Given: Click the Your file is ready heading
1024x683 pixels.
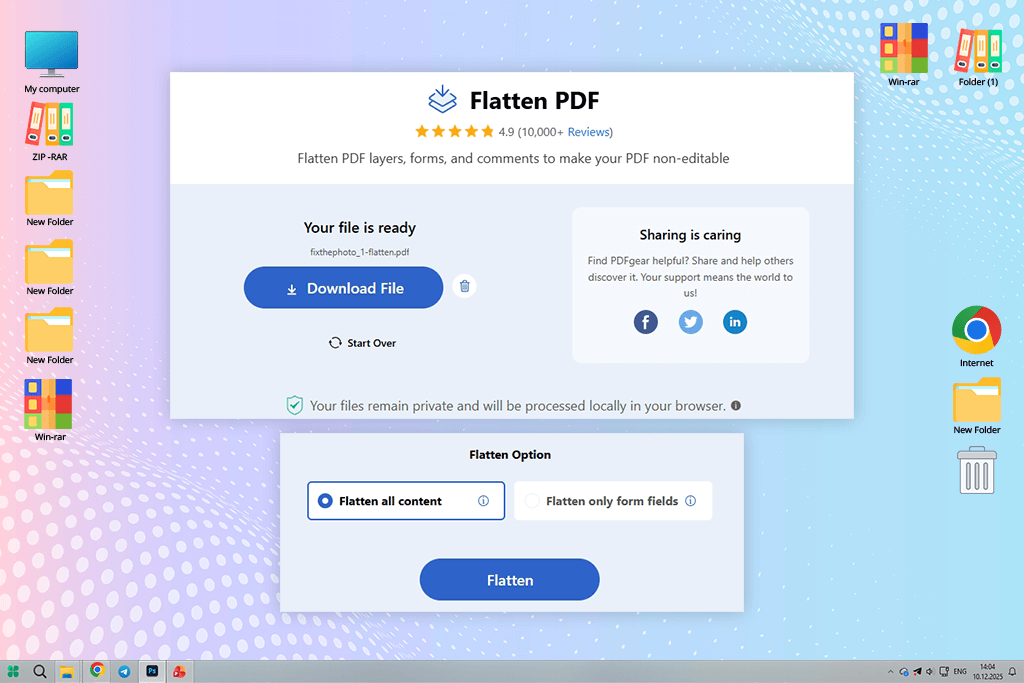Looking at the screenshot, I should point(360,228).
